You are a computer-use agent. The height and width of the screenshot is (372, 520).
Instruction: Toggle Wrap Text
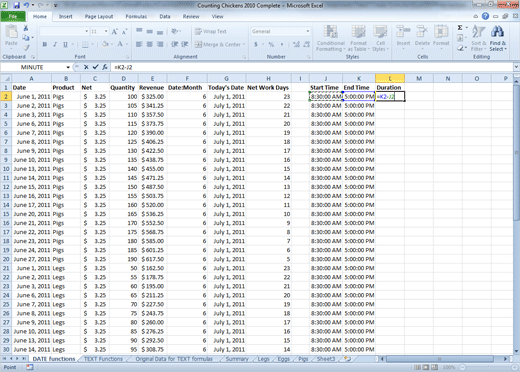(x=211, y=31)
